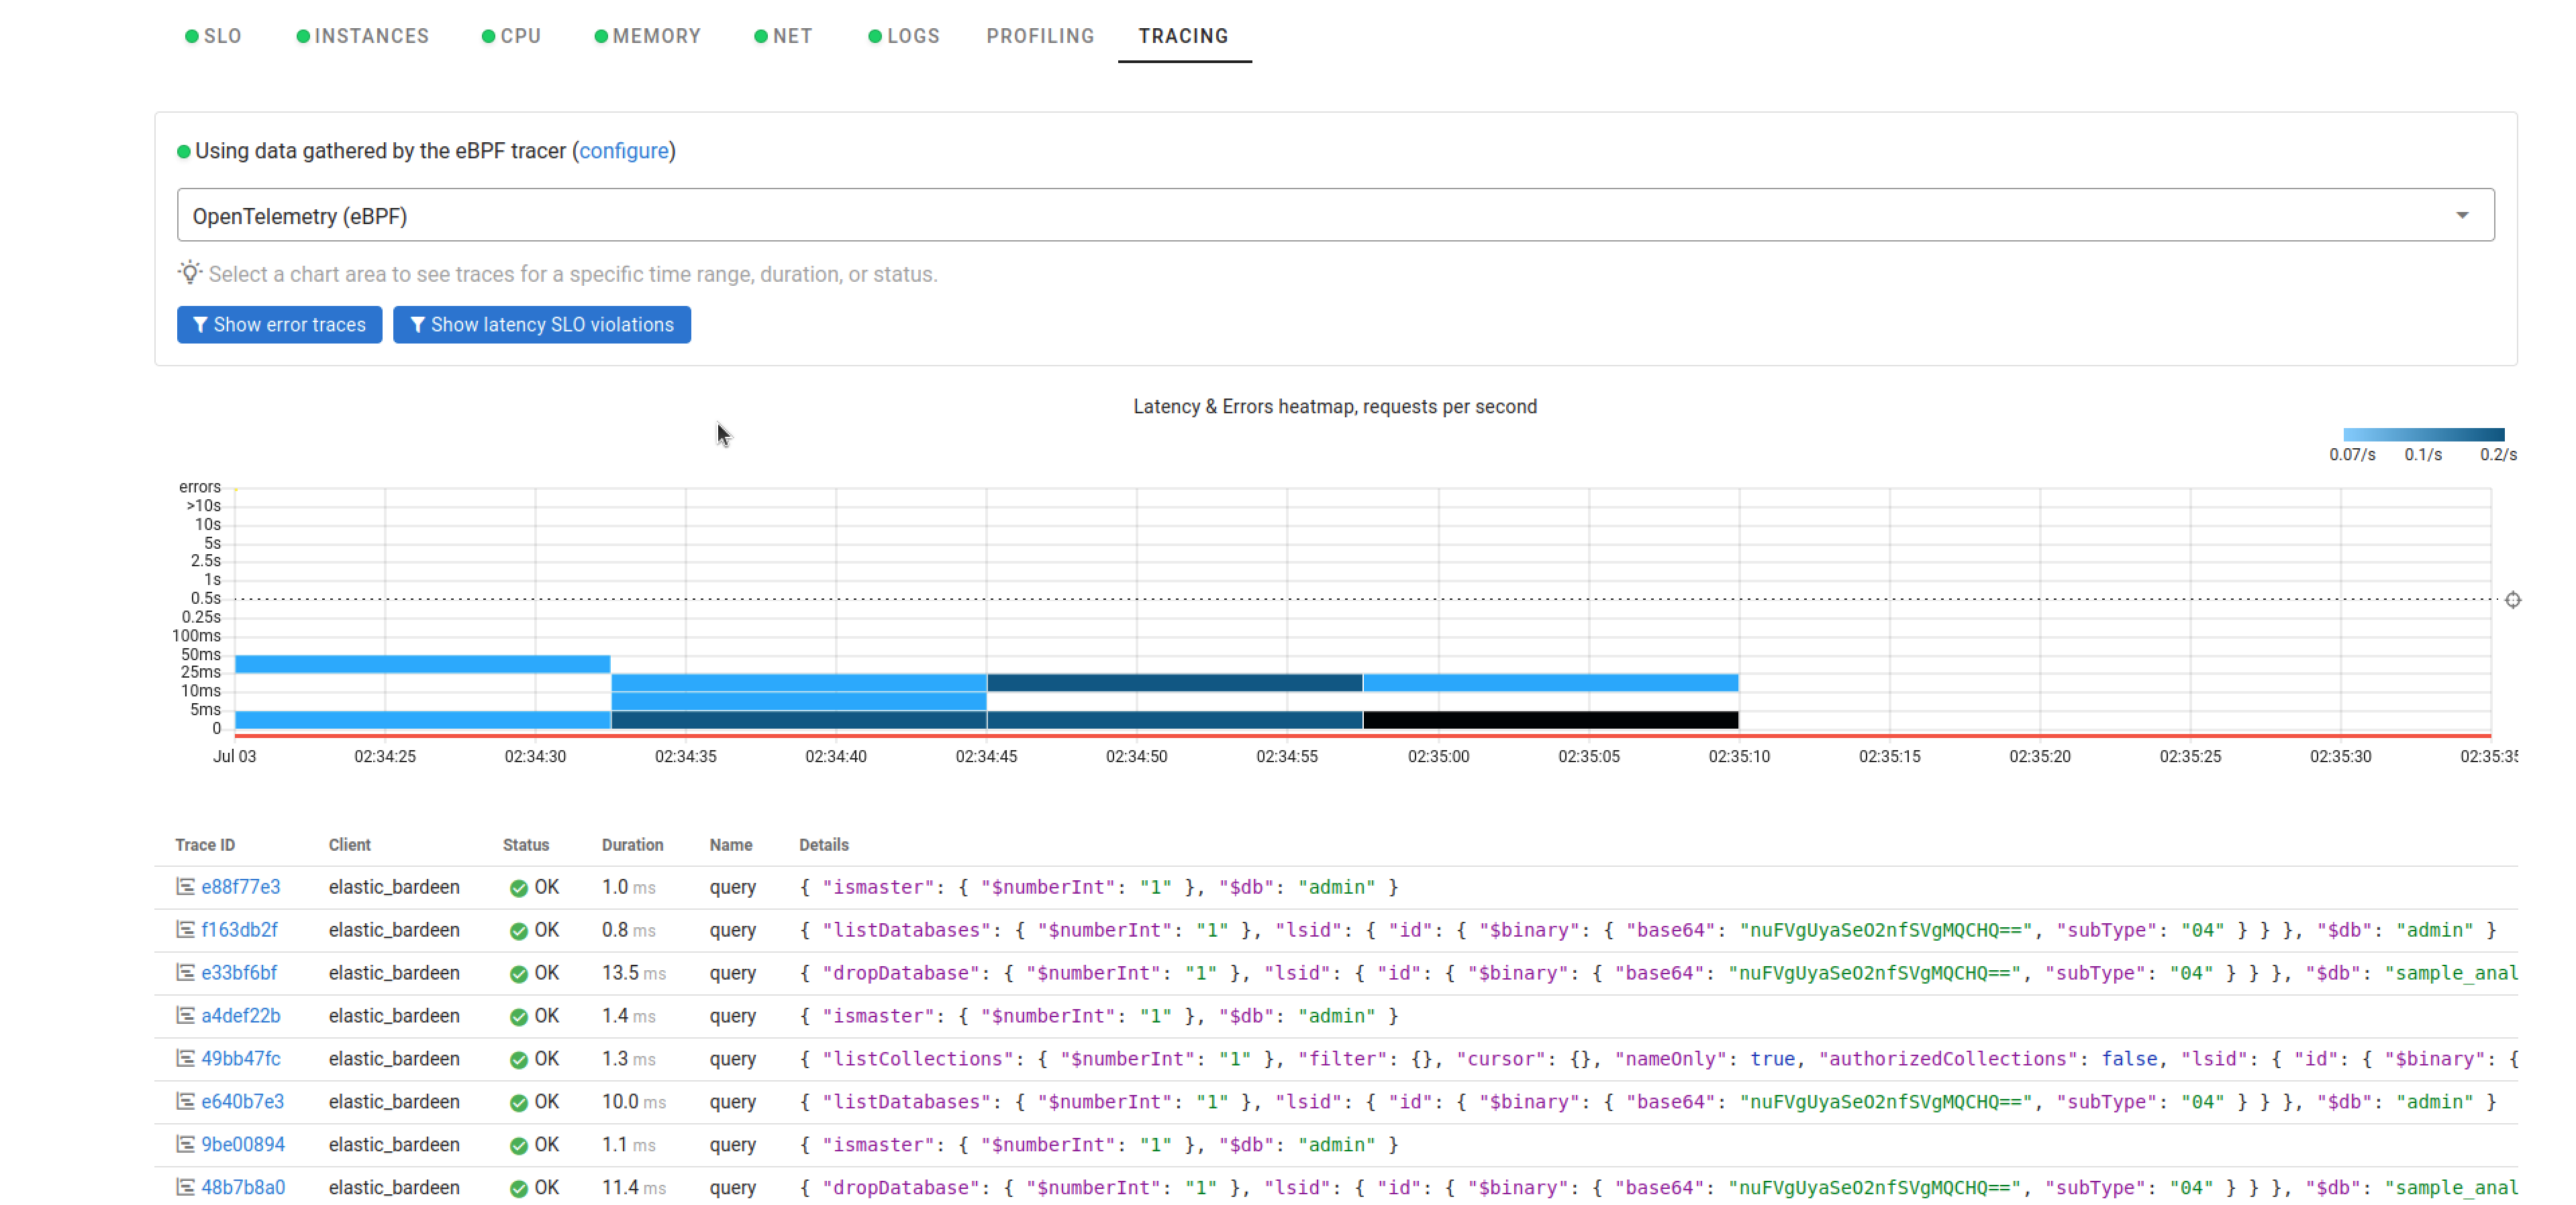Click the trace detail icon beside e88f77e3
Screen dimensions: 2576x1205
[x=185, y=887]
